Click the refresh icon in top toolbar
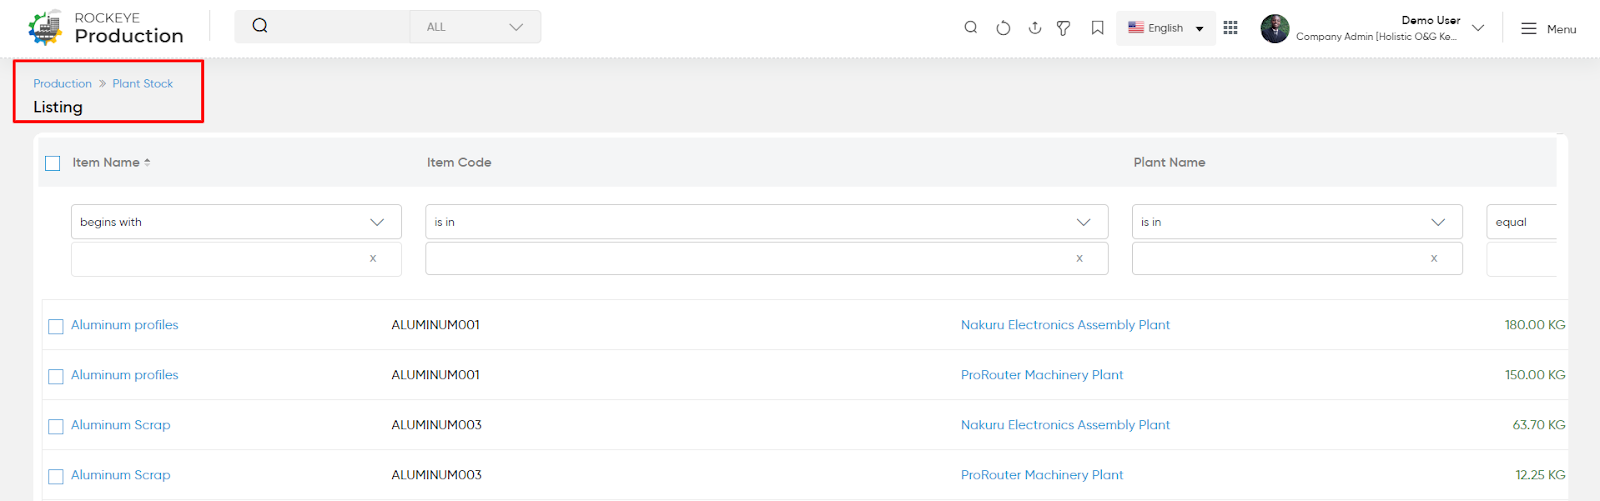1600x501 pixels. (1003, 28)
